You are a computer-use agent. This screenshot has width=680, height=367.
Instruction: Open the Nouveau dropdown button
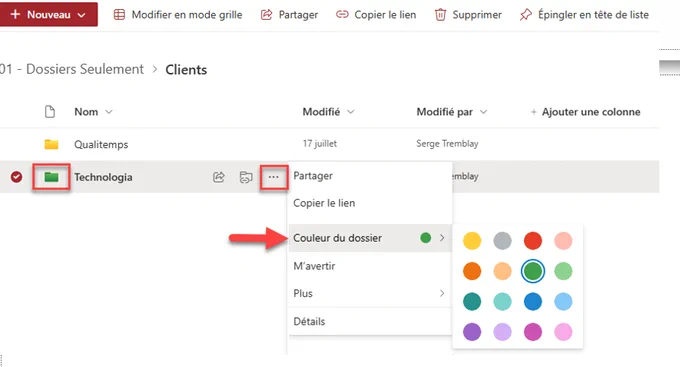pos(48,14)
